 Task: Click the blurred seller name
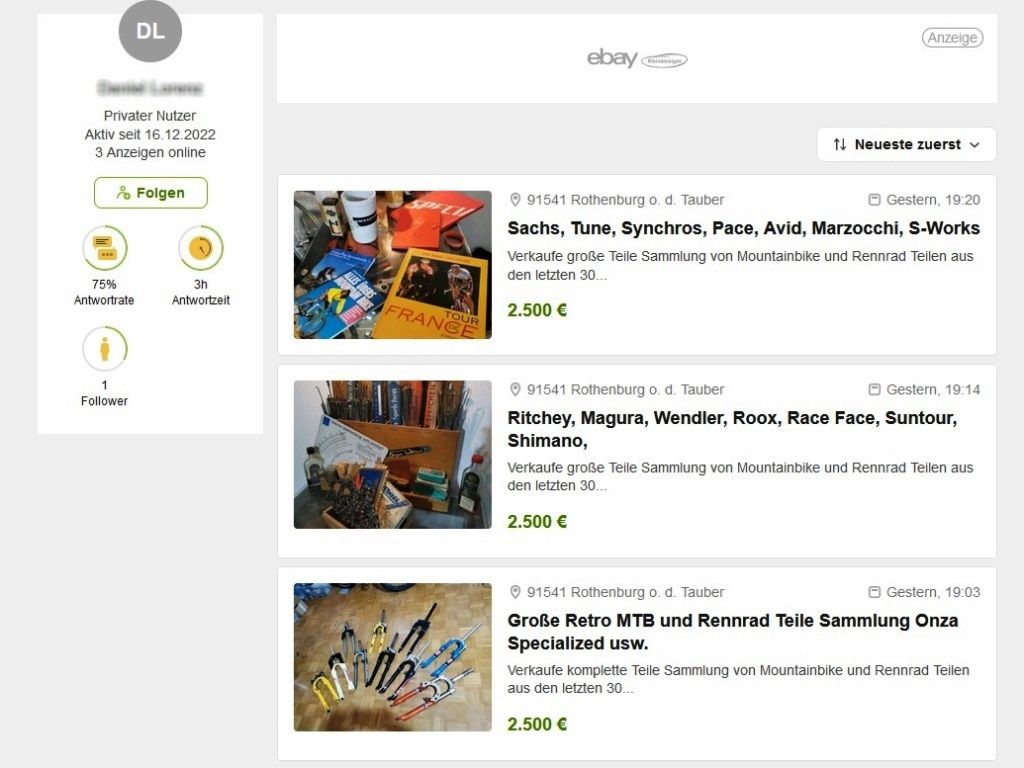click(x=150, y=88)
